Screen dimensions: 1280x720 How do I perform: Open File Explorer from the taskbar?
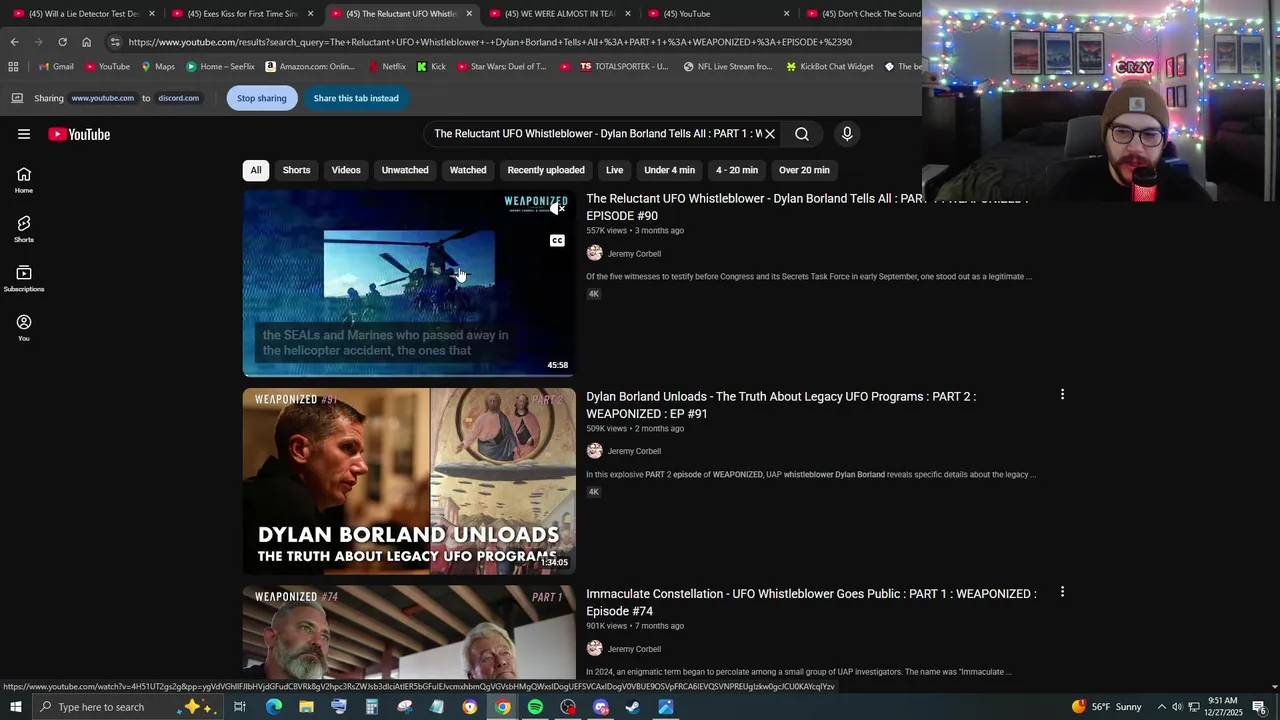pyautogui.click(x=306, y=707)
